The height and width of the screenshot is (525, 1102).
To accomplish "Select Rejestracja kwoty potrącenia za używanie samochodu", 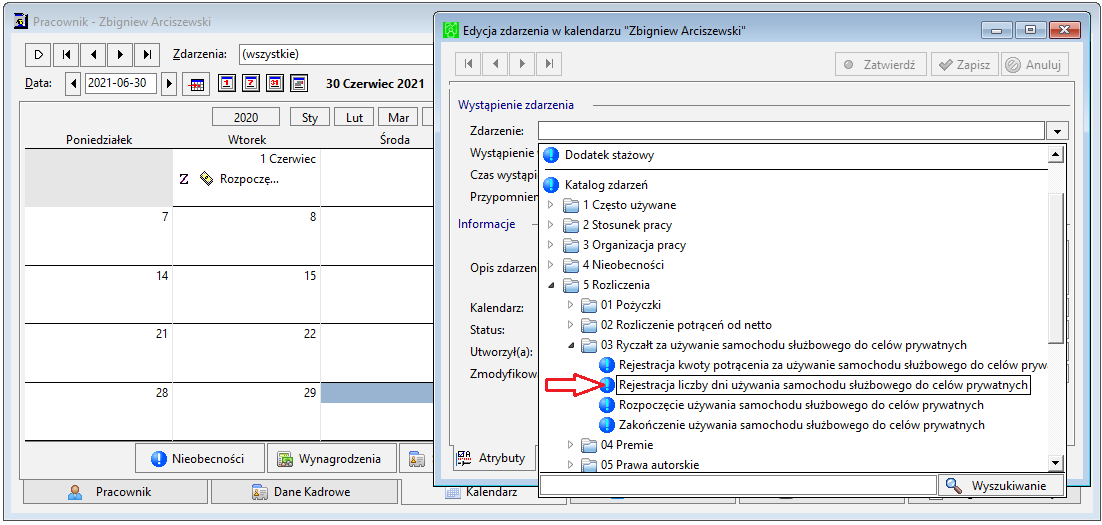I will pyautogui.click(x=833, y=365).
